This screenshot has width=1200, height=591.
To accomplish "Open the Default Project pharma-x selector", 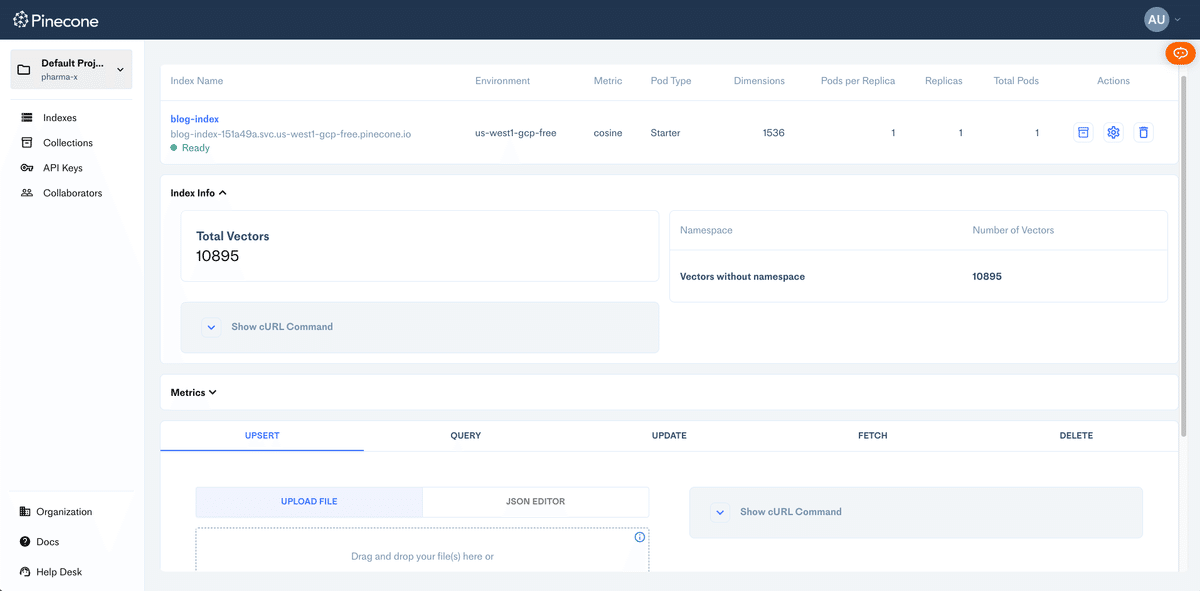I will [71, 69].
